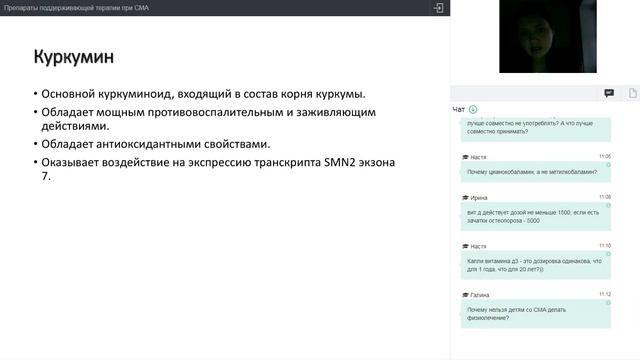The image size is (640, 360).
Task: Click the 11:10 timestamp
Action: [605, 245]
